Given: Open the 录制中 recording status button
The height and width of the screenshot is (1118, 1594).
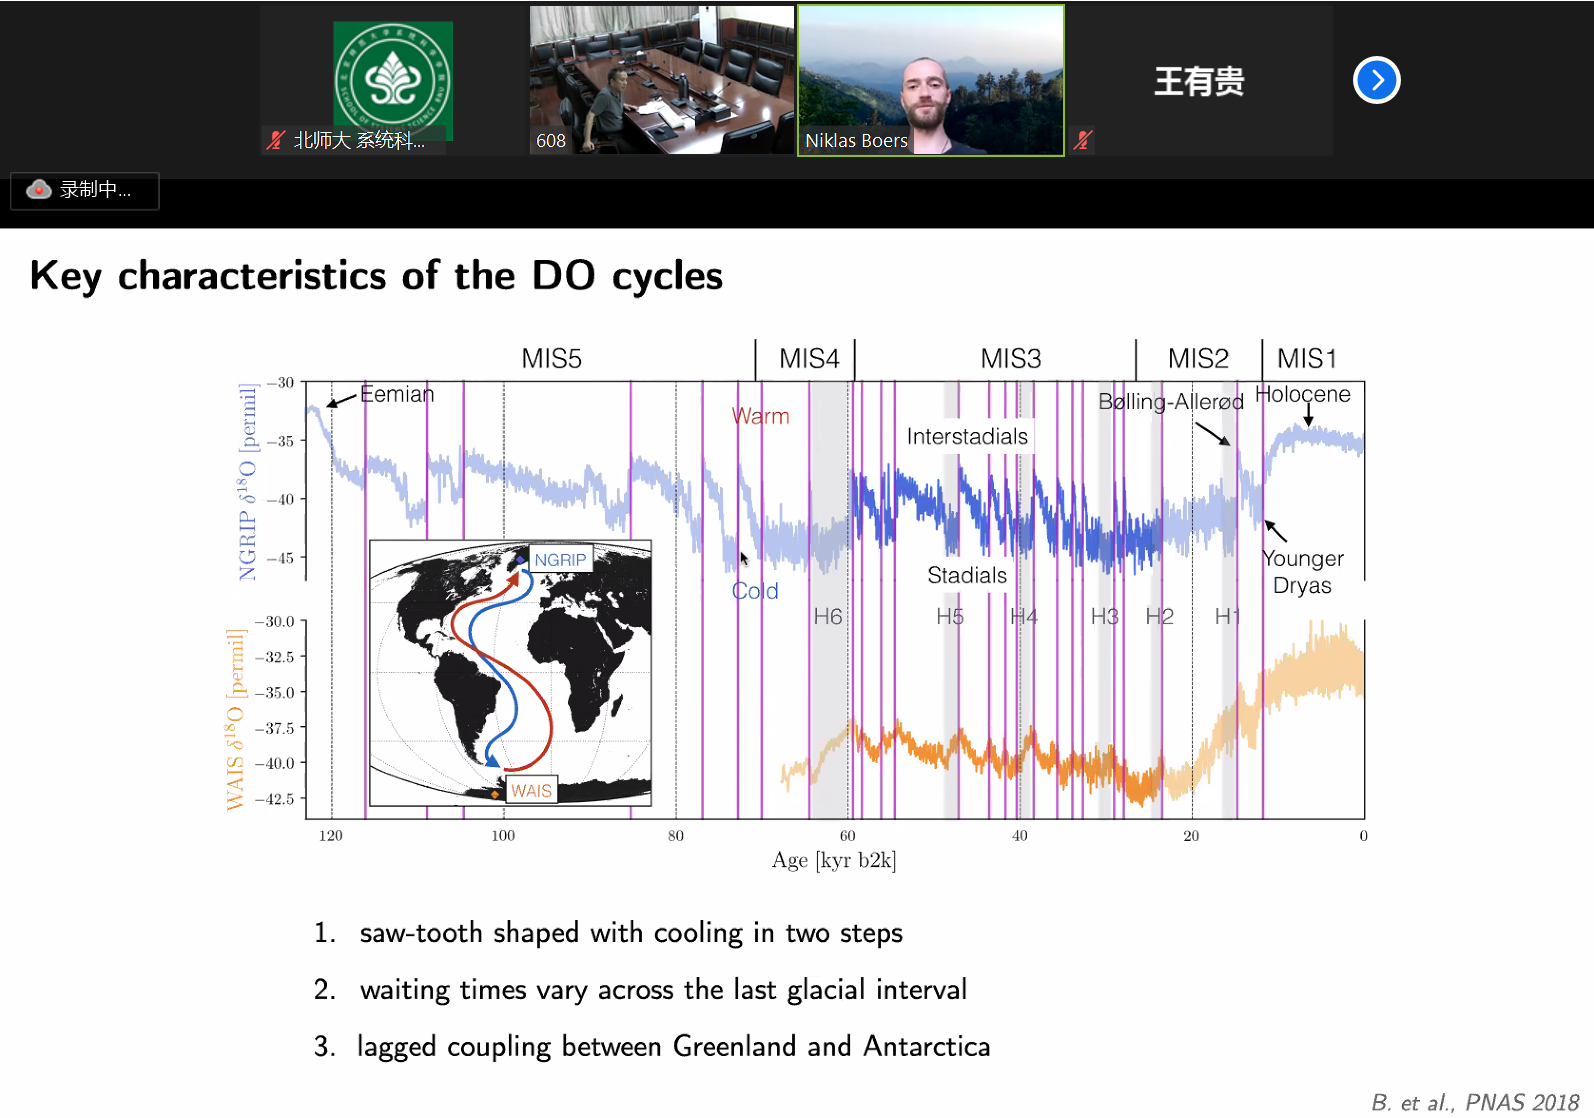Looking at the screenshot, I should [x=85, y=190].
